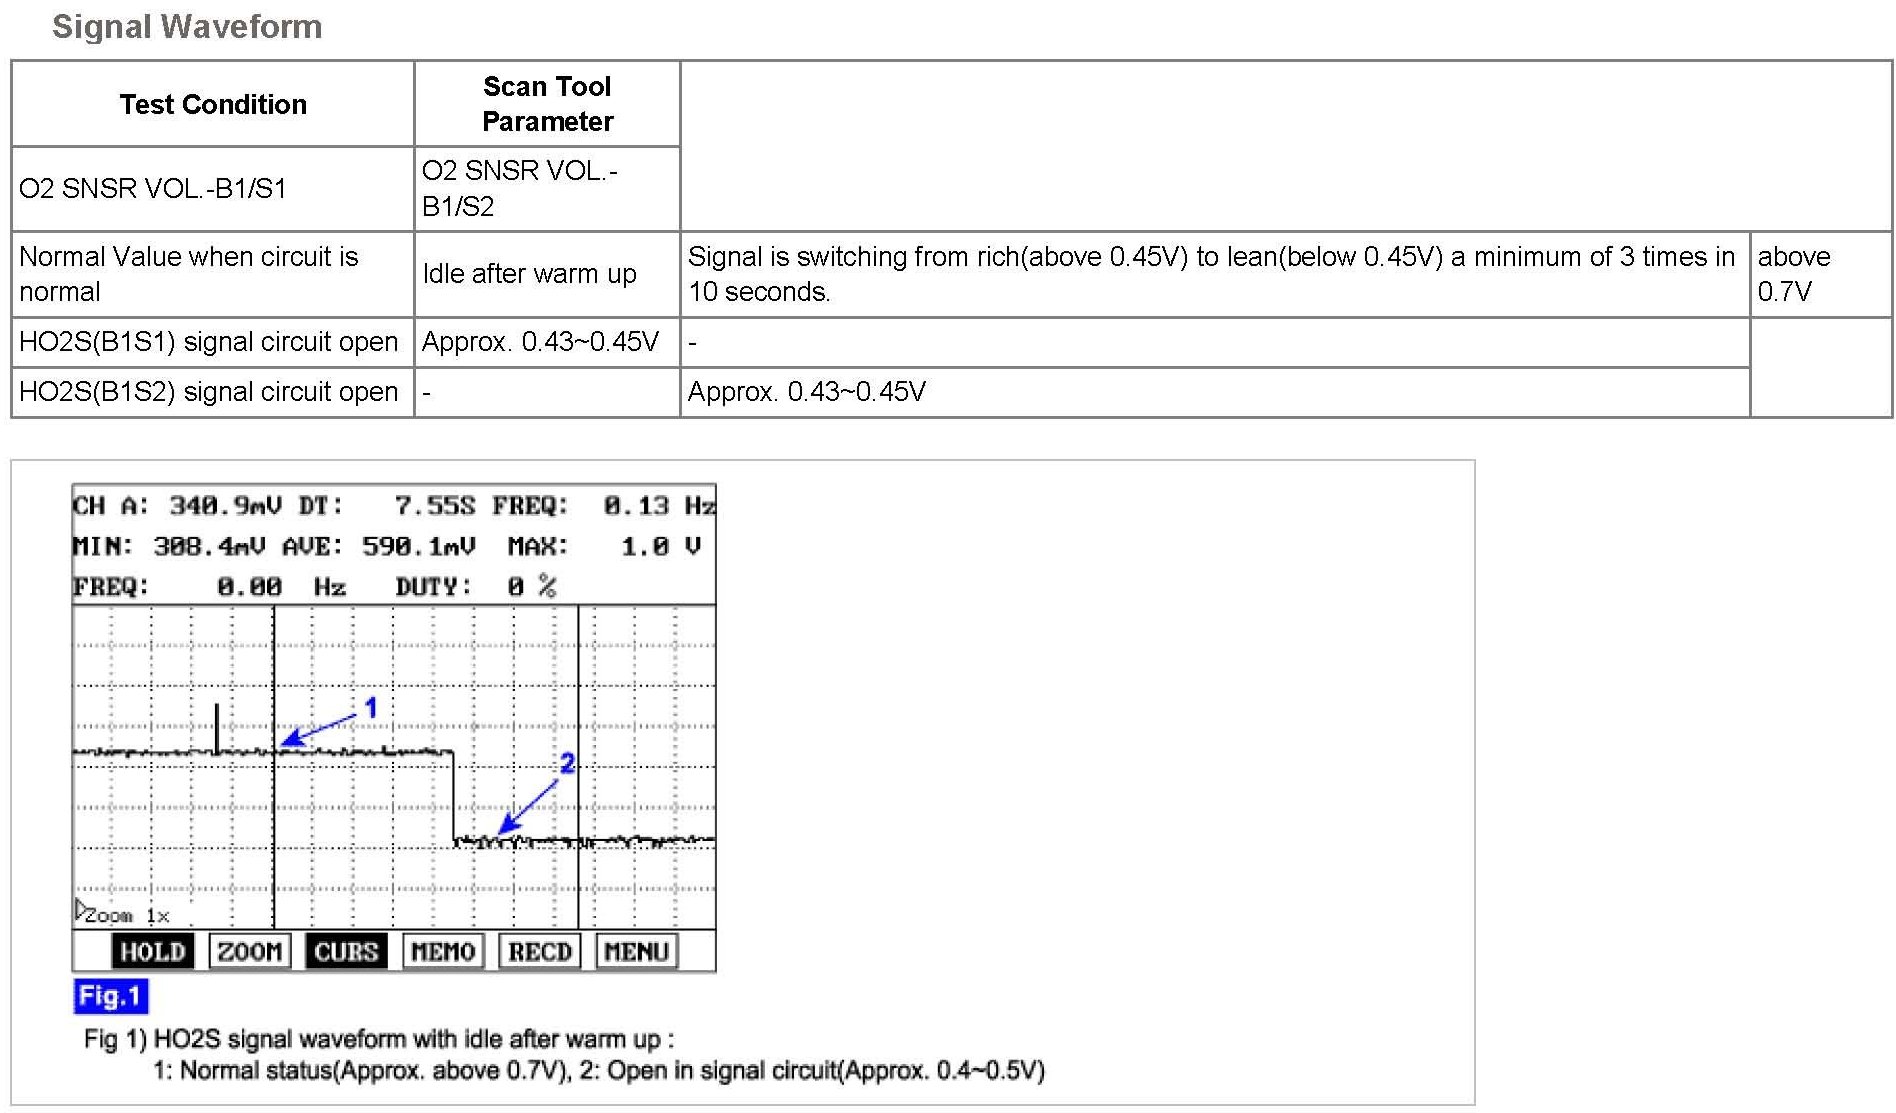
Task: Click the oscilloscope waveform display
Action: coord(394,767)
